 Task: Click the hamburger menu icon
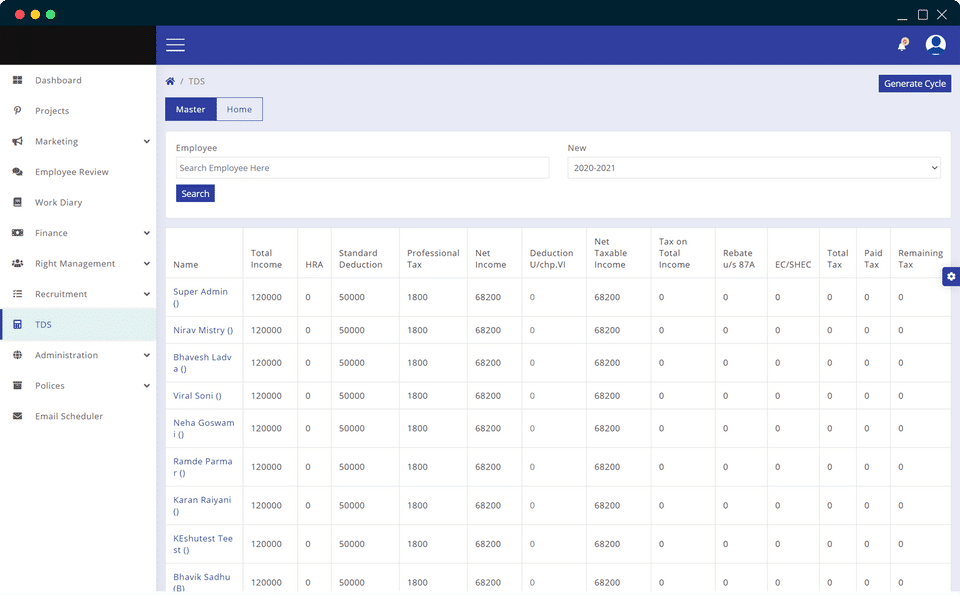tap(176, 45)
